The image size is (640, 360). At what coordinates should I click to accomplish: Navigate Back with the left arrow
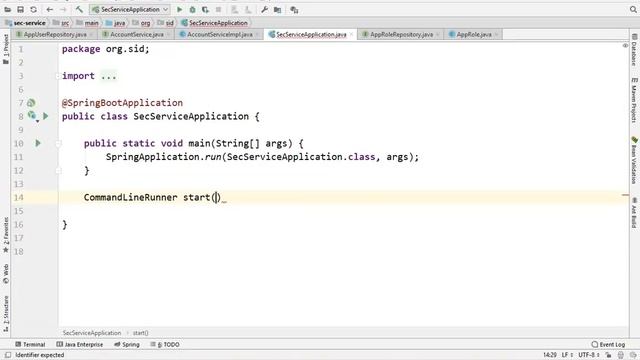click(x=50, y=9)
